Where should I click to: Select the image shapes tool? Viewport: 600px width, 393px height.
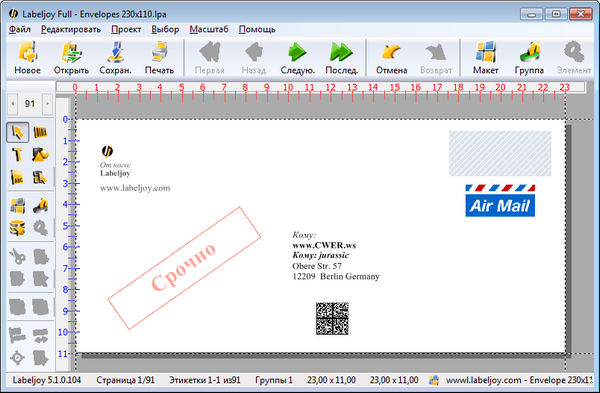coord(40,155)
